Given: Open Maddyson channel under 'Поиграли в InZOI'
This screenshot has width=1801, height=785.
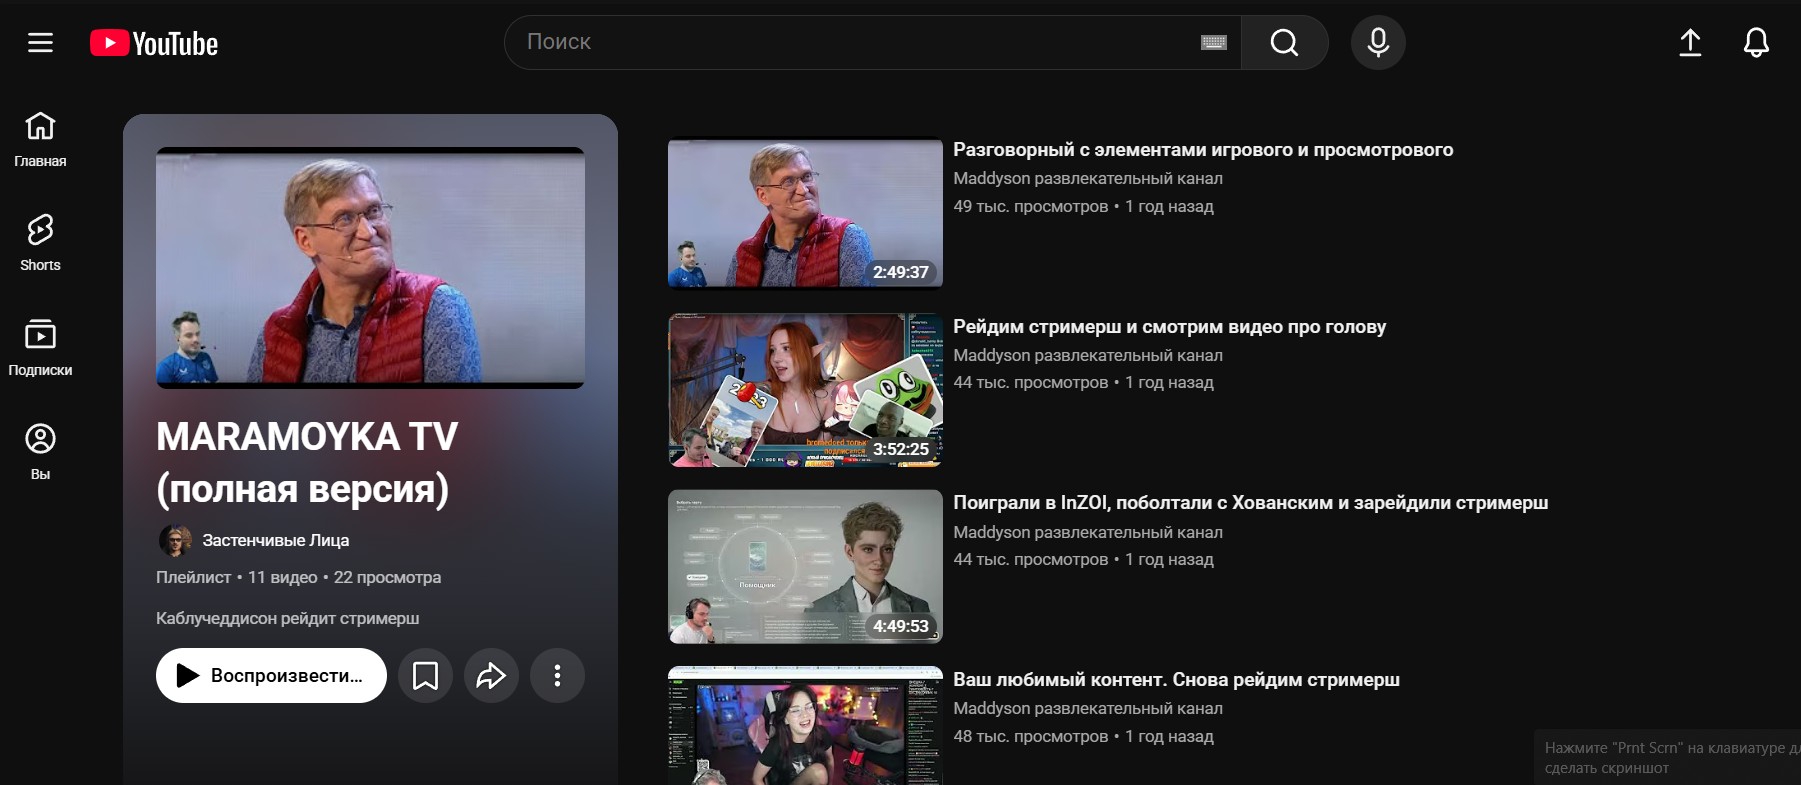Looking at the screenshot, I should (1088, 532).
